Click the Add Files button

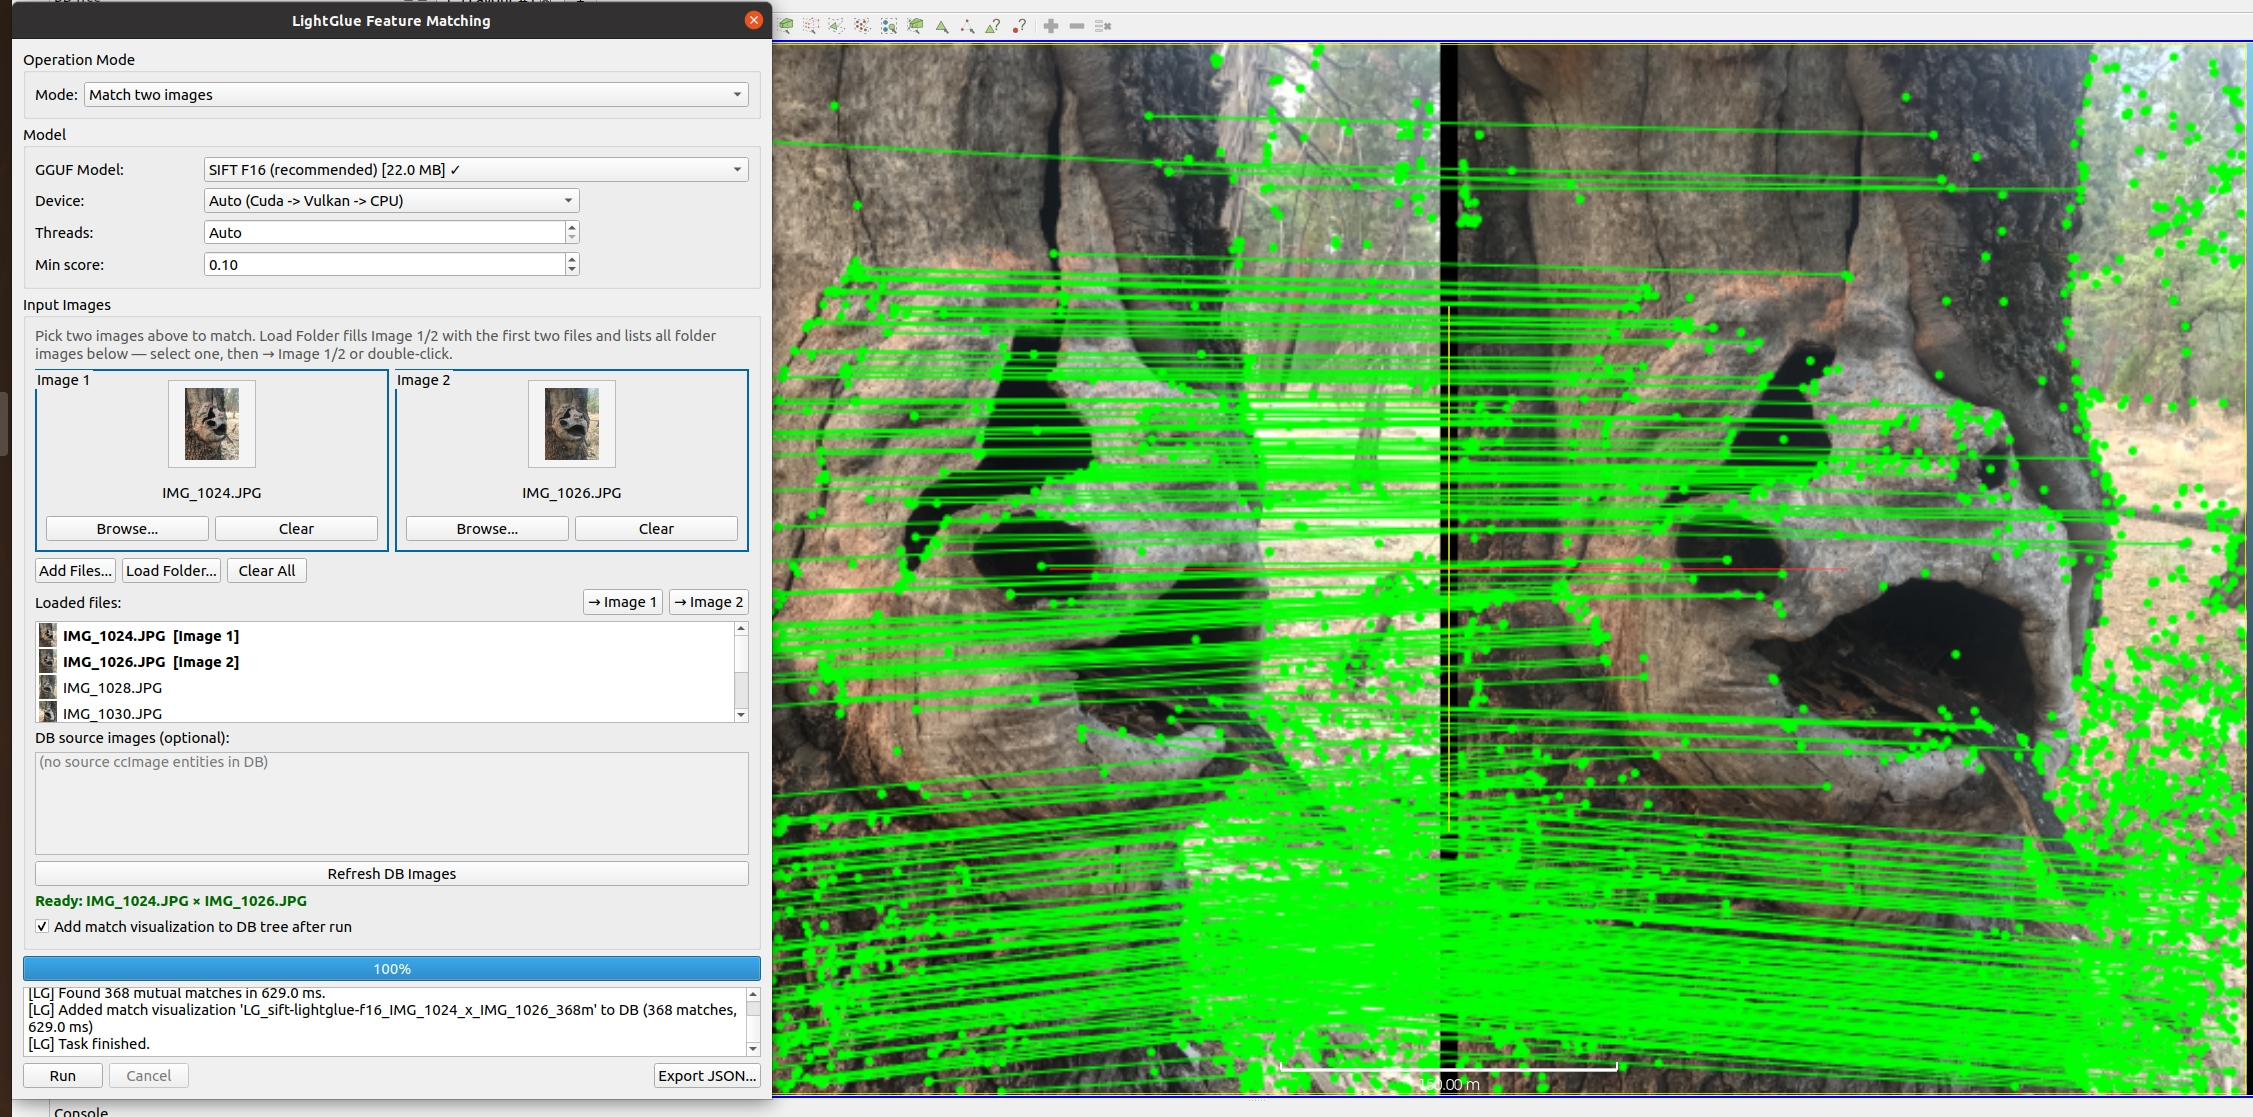point(75,571)
